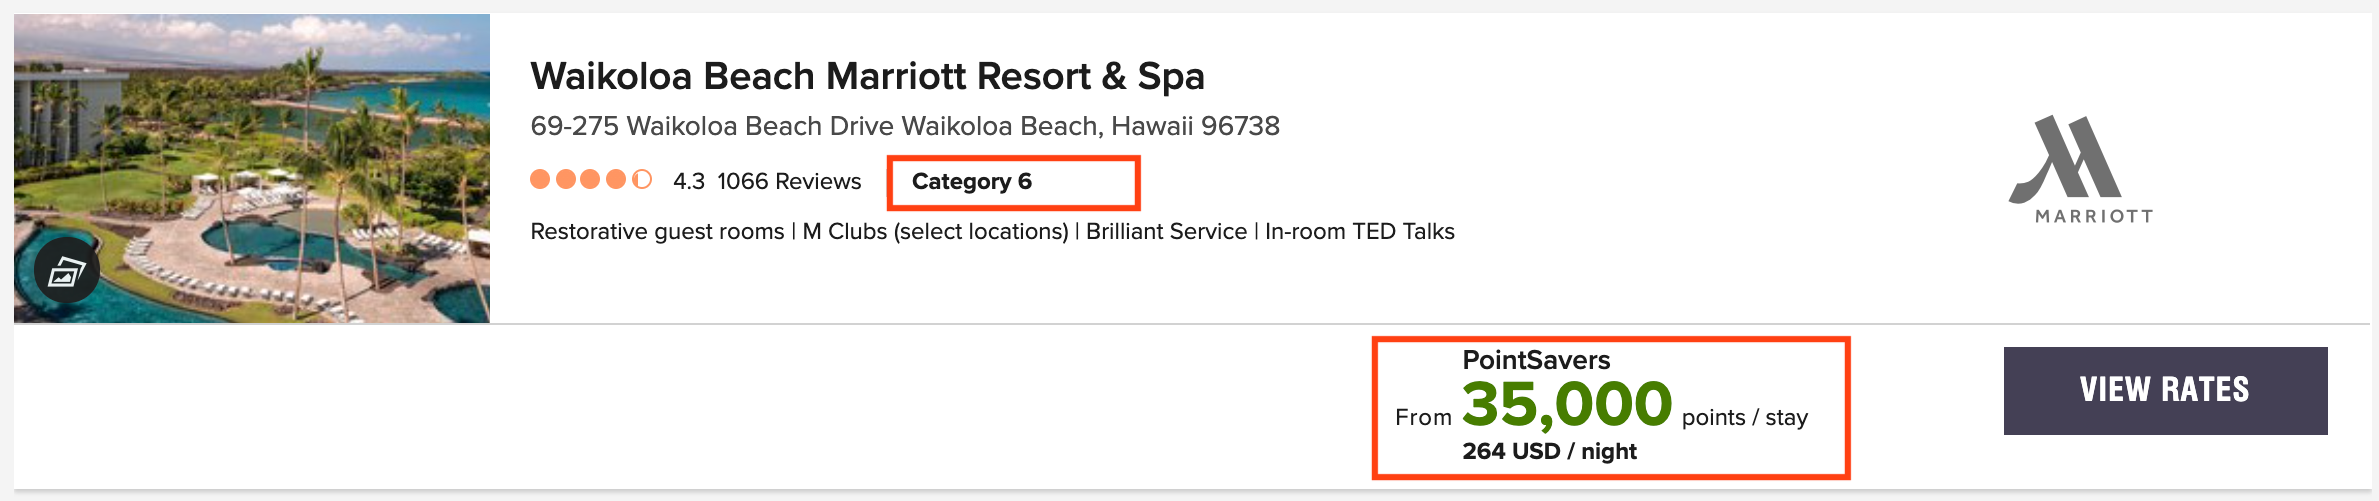Click the In-room TED Talks text

click(x=1359, y=231)
